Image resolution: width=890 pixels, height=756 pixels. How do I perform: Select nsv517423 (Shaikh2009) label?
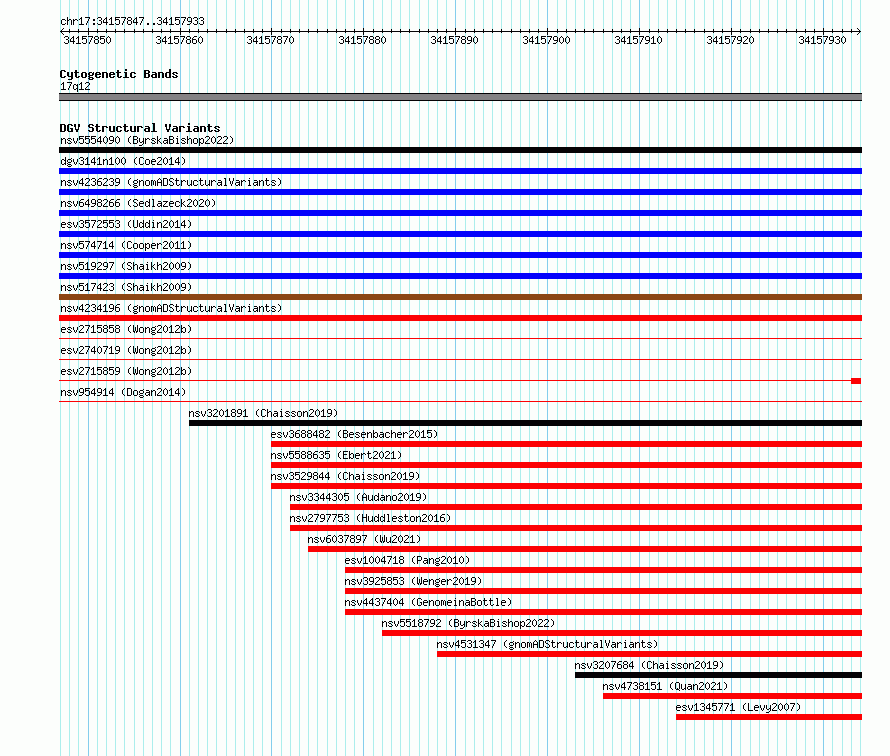click(x=126, y=287)
